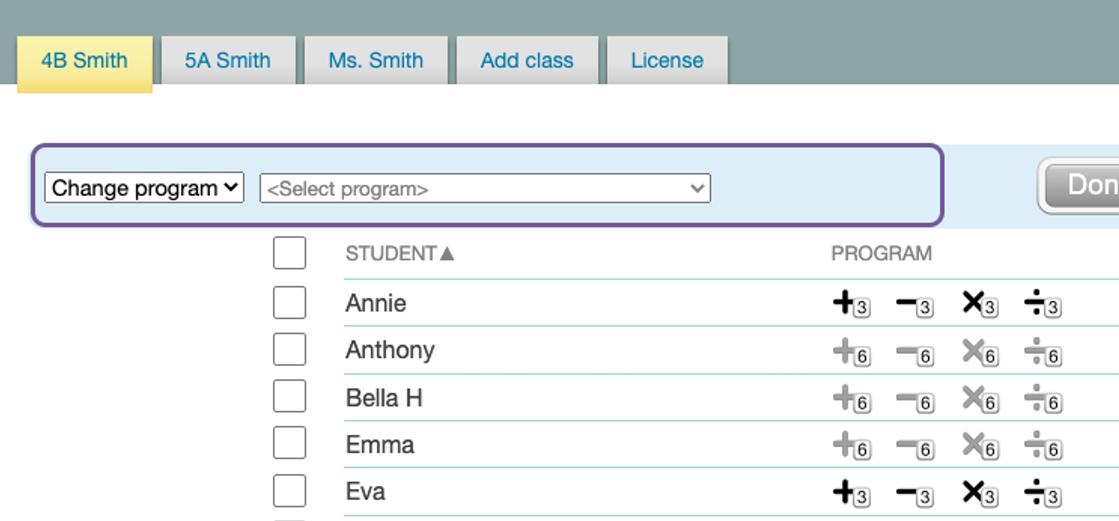Click Annie's addition program icon
Viewport: 1119px width, 521px height.
pyautogui.click(x=850, y=304)
